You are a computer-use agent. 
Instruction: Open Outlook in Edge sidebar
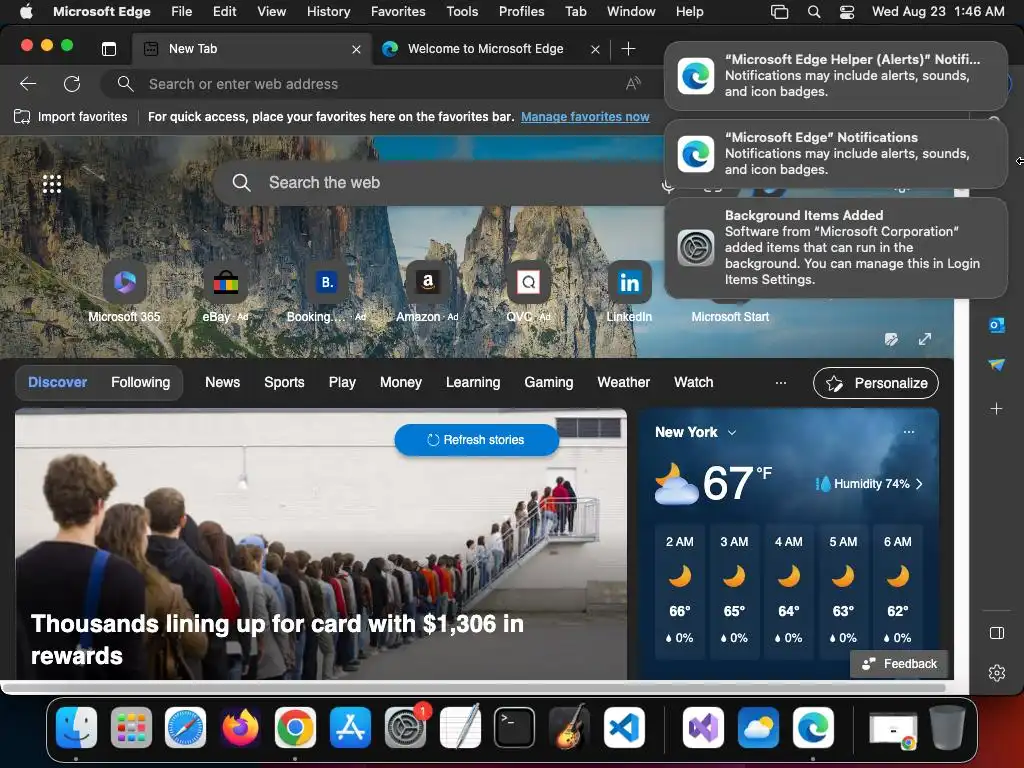tap(997, 325)
